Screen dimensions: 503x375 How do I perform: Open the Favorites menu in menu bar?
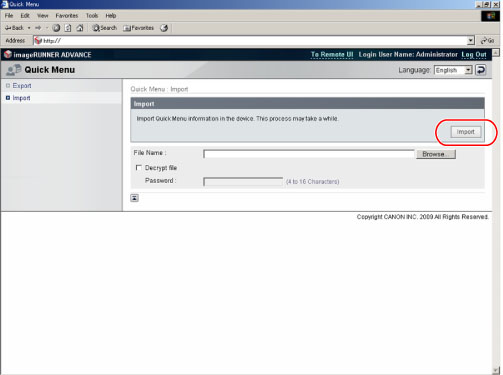(x=67, y=16)
